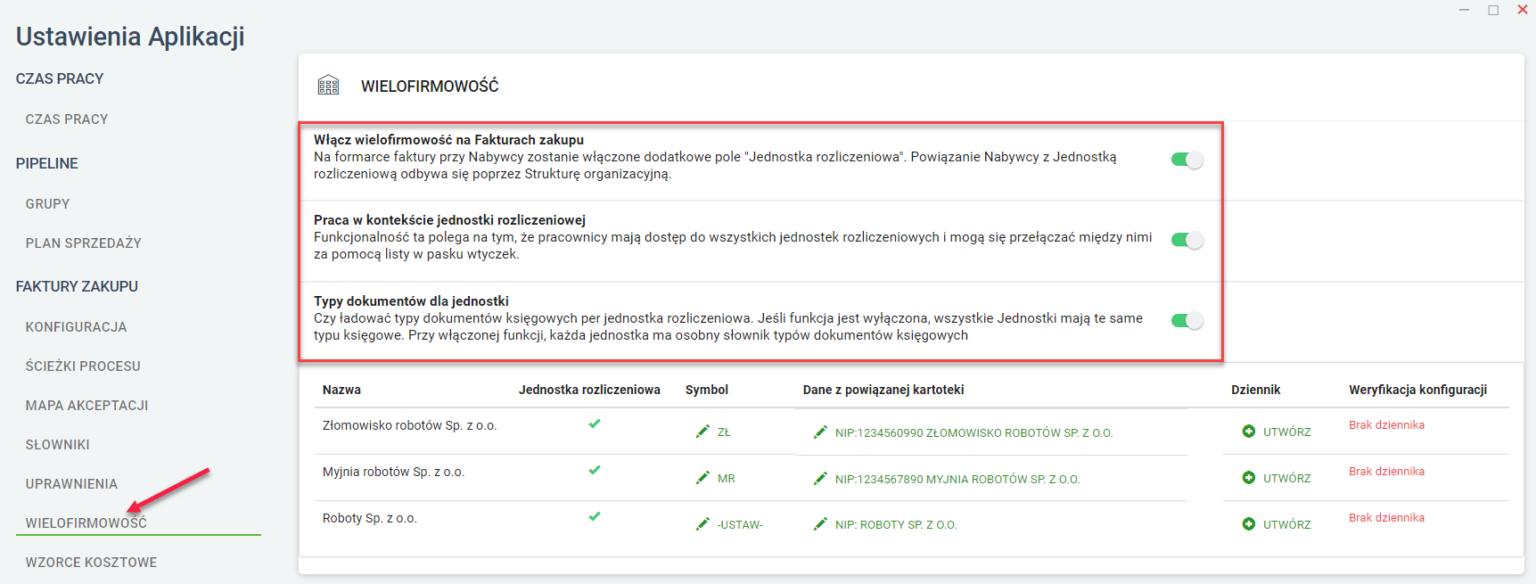Image resolution: width=1536 pixels, height=584 pixels.
Task: Open Plan sprzedaży under Pipeline
Action: (x=83, y=243)
